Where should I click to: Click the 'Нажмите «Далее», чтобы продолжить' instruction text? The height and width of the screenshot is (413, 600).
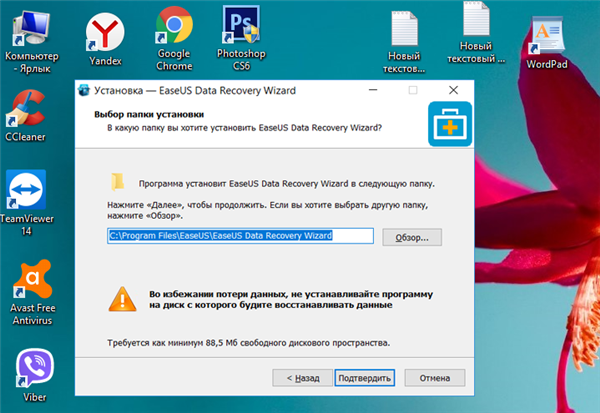click(267, 210)
